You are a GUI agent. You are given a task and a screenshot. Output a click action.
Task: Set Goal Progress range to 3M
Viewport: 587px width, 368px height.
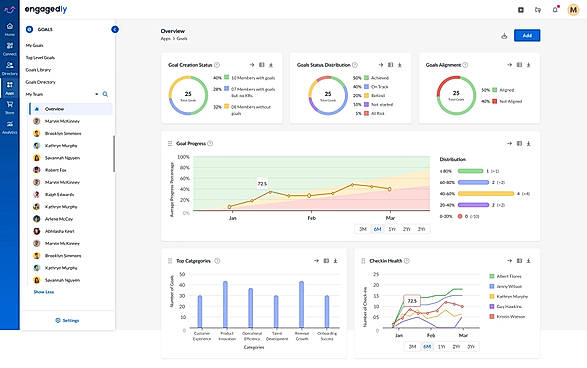[362, 229]
